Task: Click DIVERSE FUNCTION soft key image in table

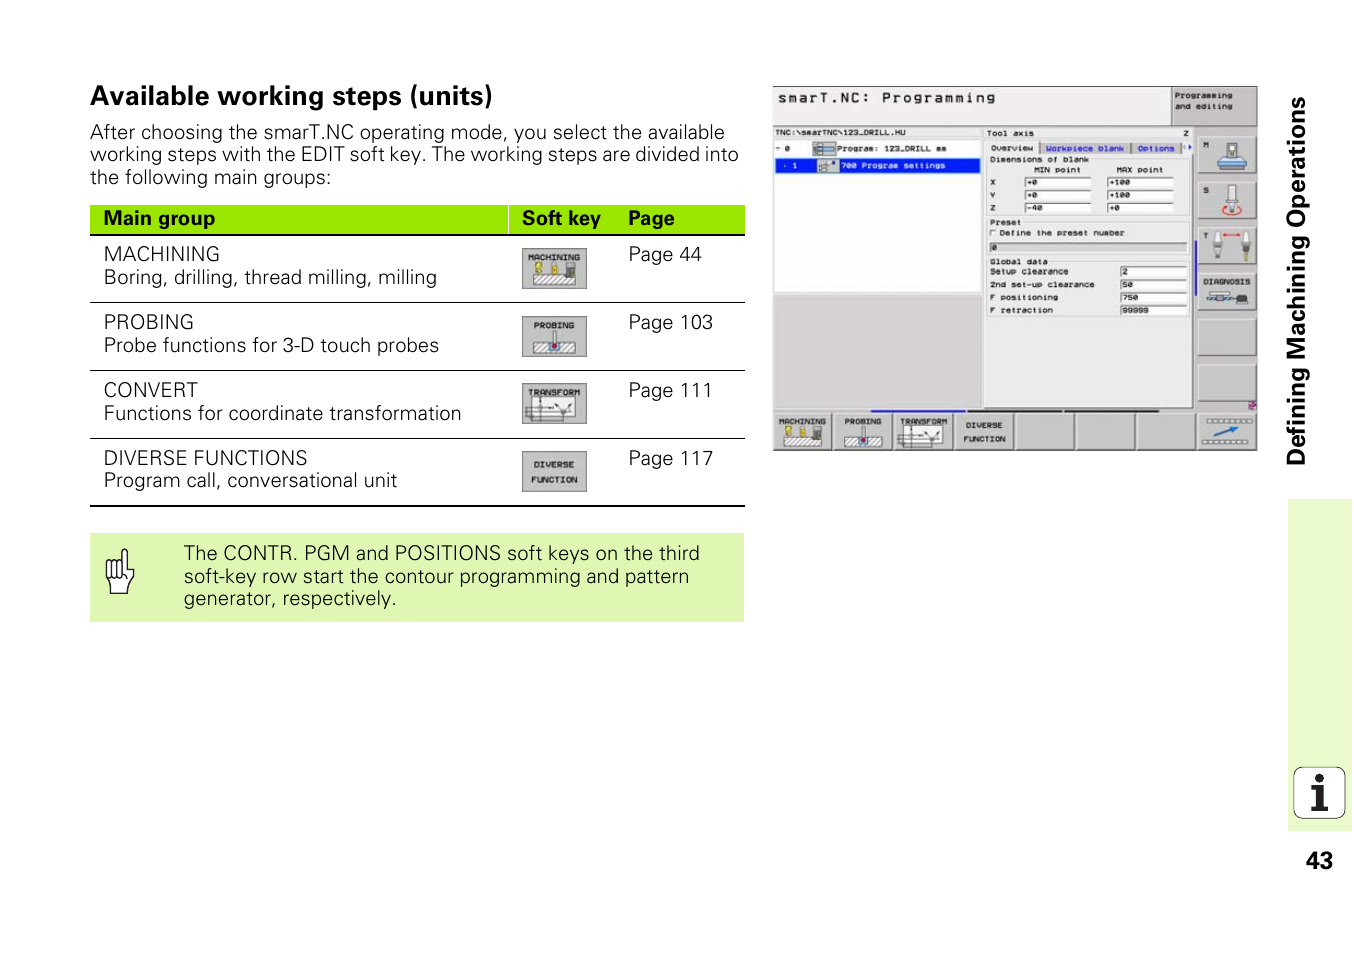Action: tap(554, 471)
